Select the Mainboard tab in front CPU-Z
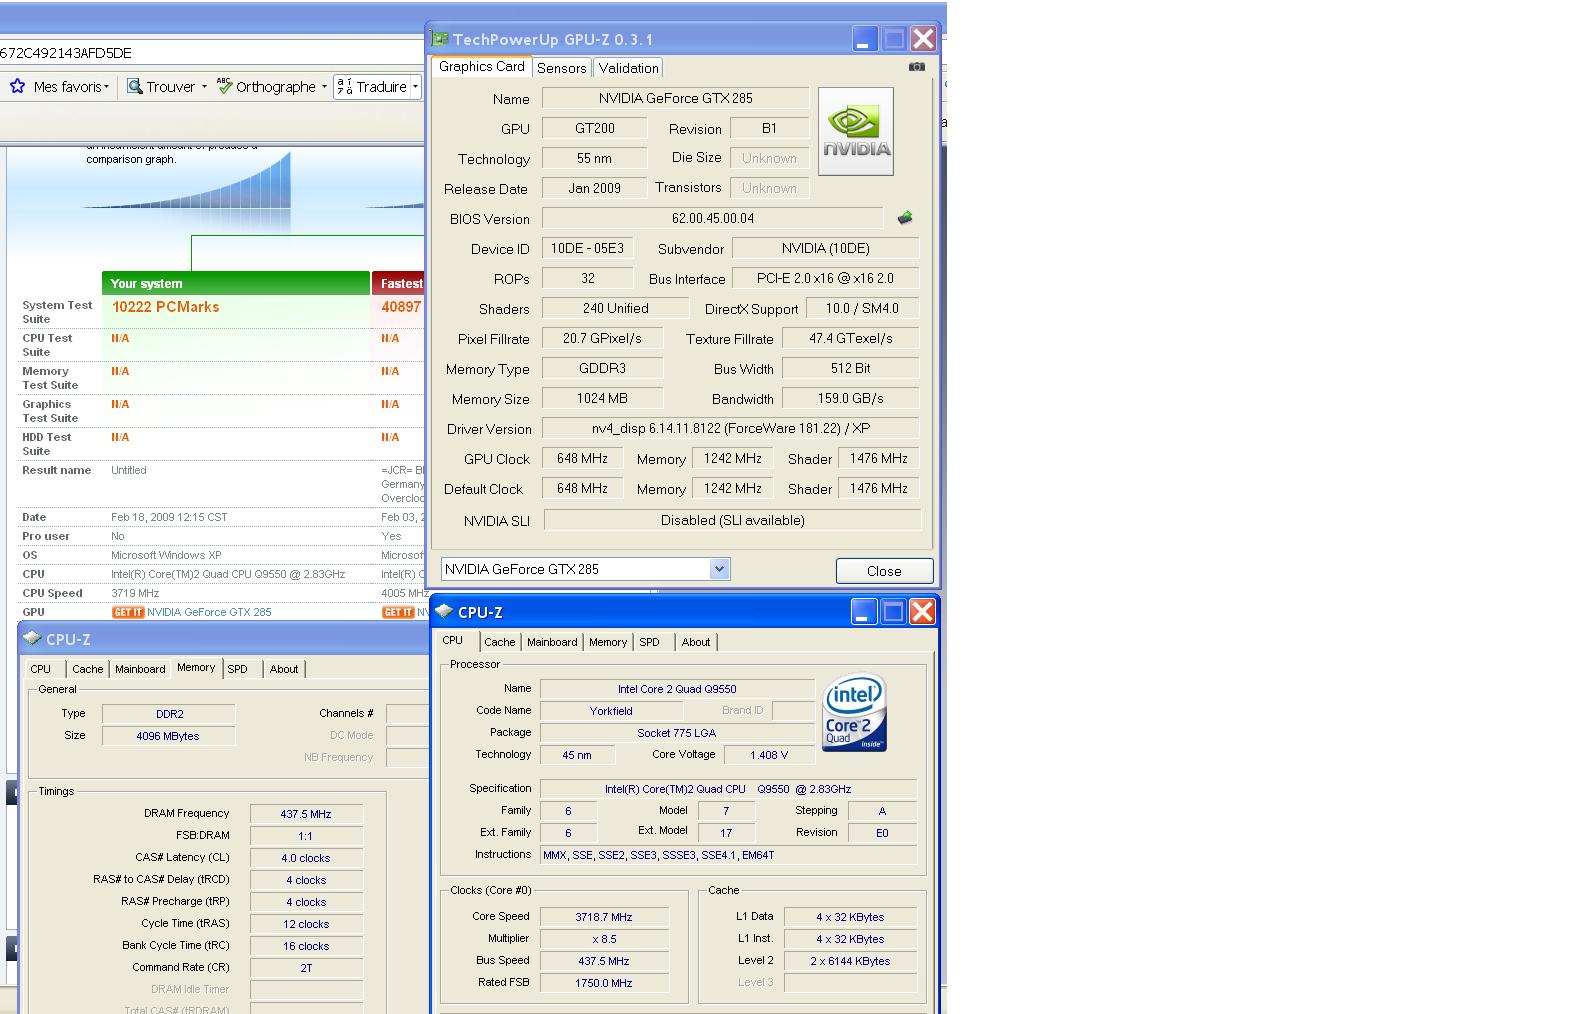 [552, 642]
